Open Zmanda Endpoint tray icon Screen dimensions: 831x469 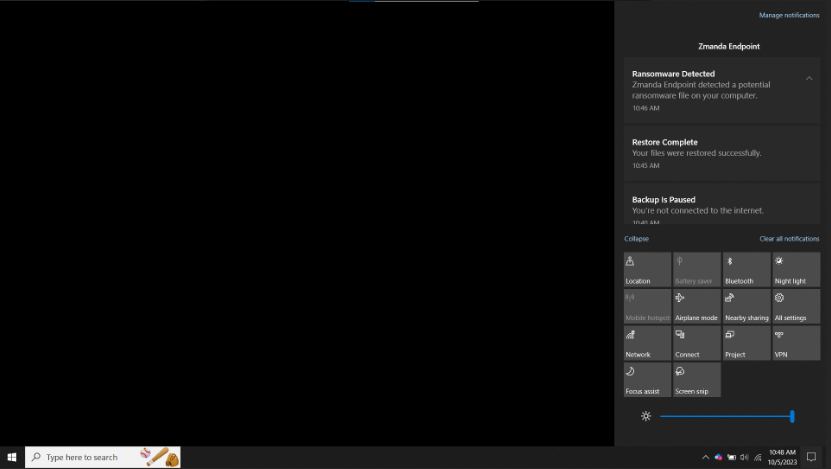[719, 457]
